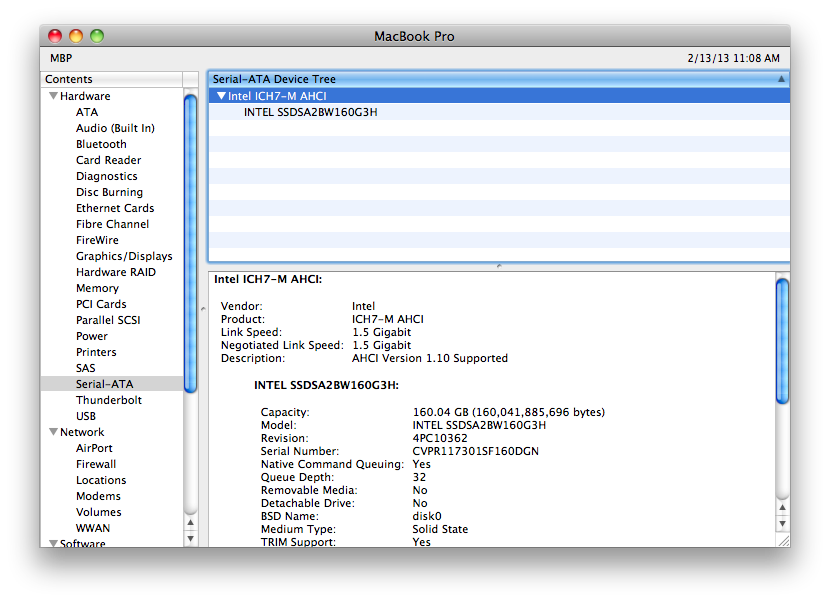The width and height of the screenshot is (830, 602).
Task: Click the details pane scroll down arrow
Action: coord(782,524)
